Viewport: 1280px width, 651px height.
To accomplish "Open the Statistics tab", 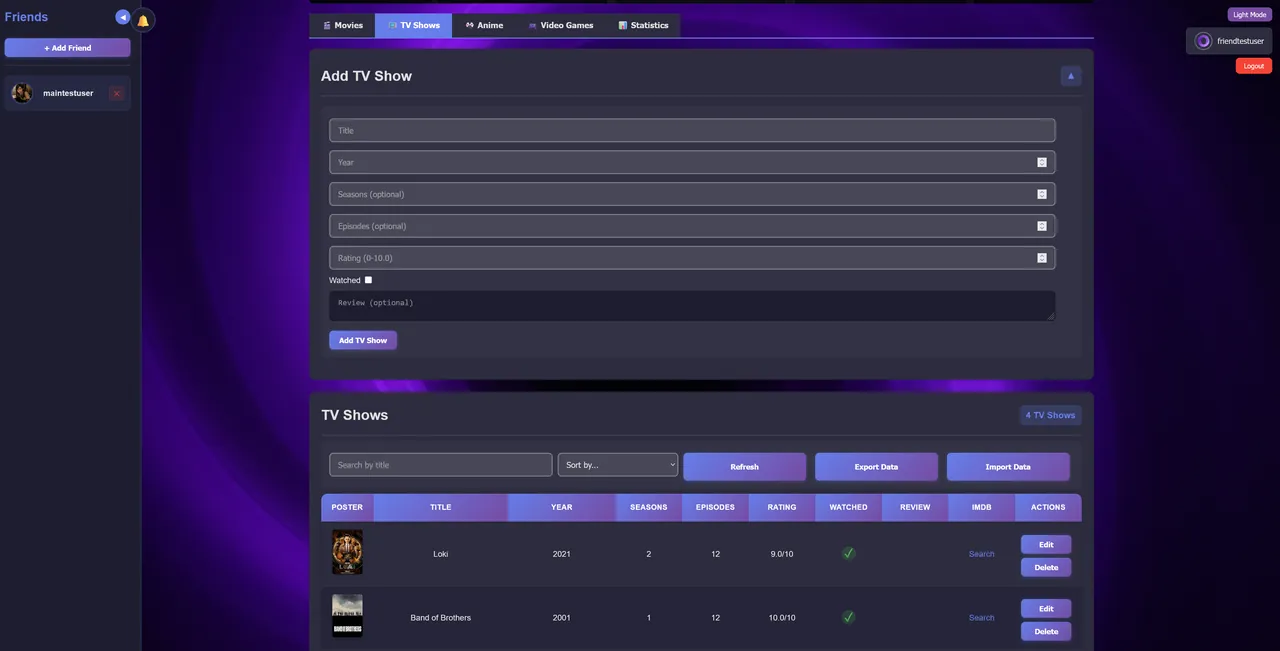I will click(x=643, y=25).
